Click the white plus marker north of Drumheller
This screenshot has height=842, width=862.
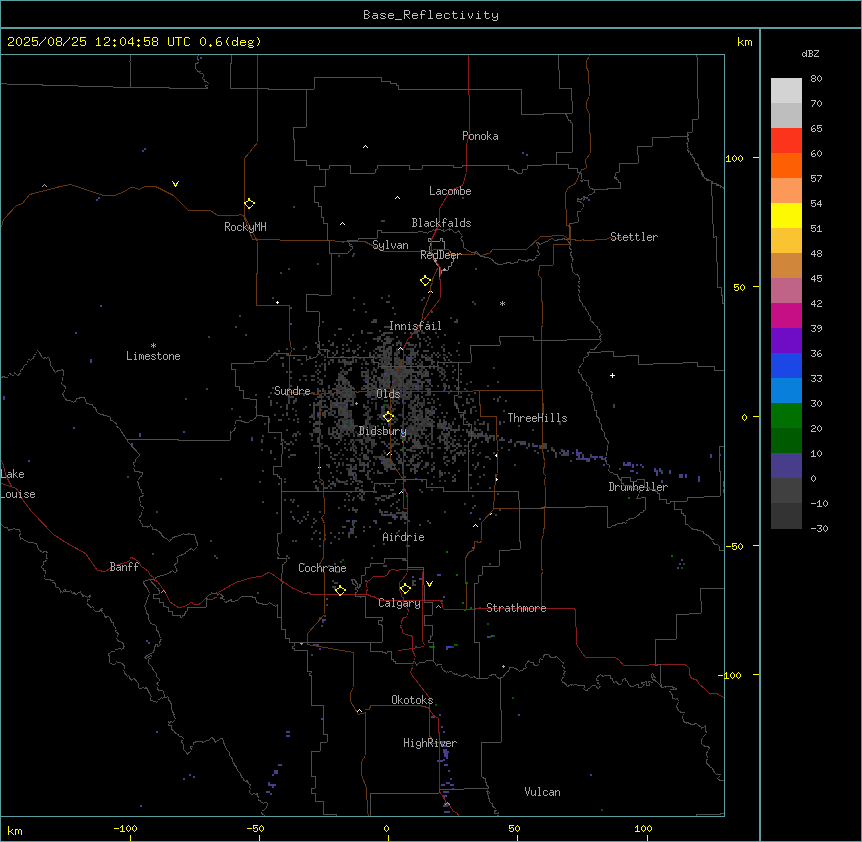tap(612, 375)
